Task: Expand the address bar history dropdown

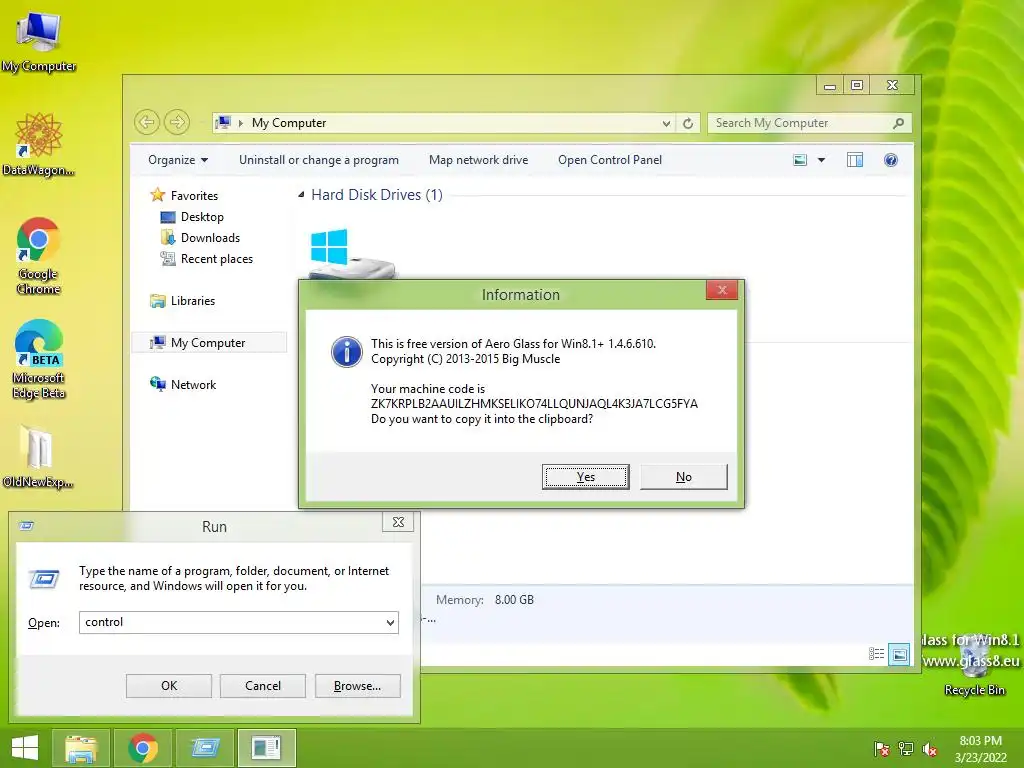Action: pyautogui.click(x=666, y=123)
